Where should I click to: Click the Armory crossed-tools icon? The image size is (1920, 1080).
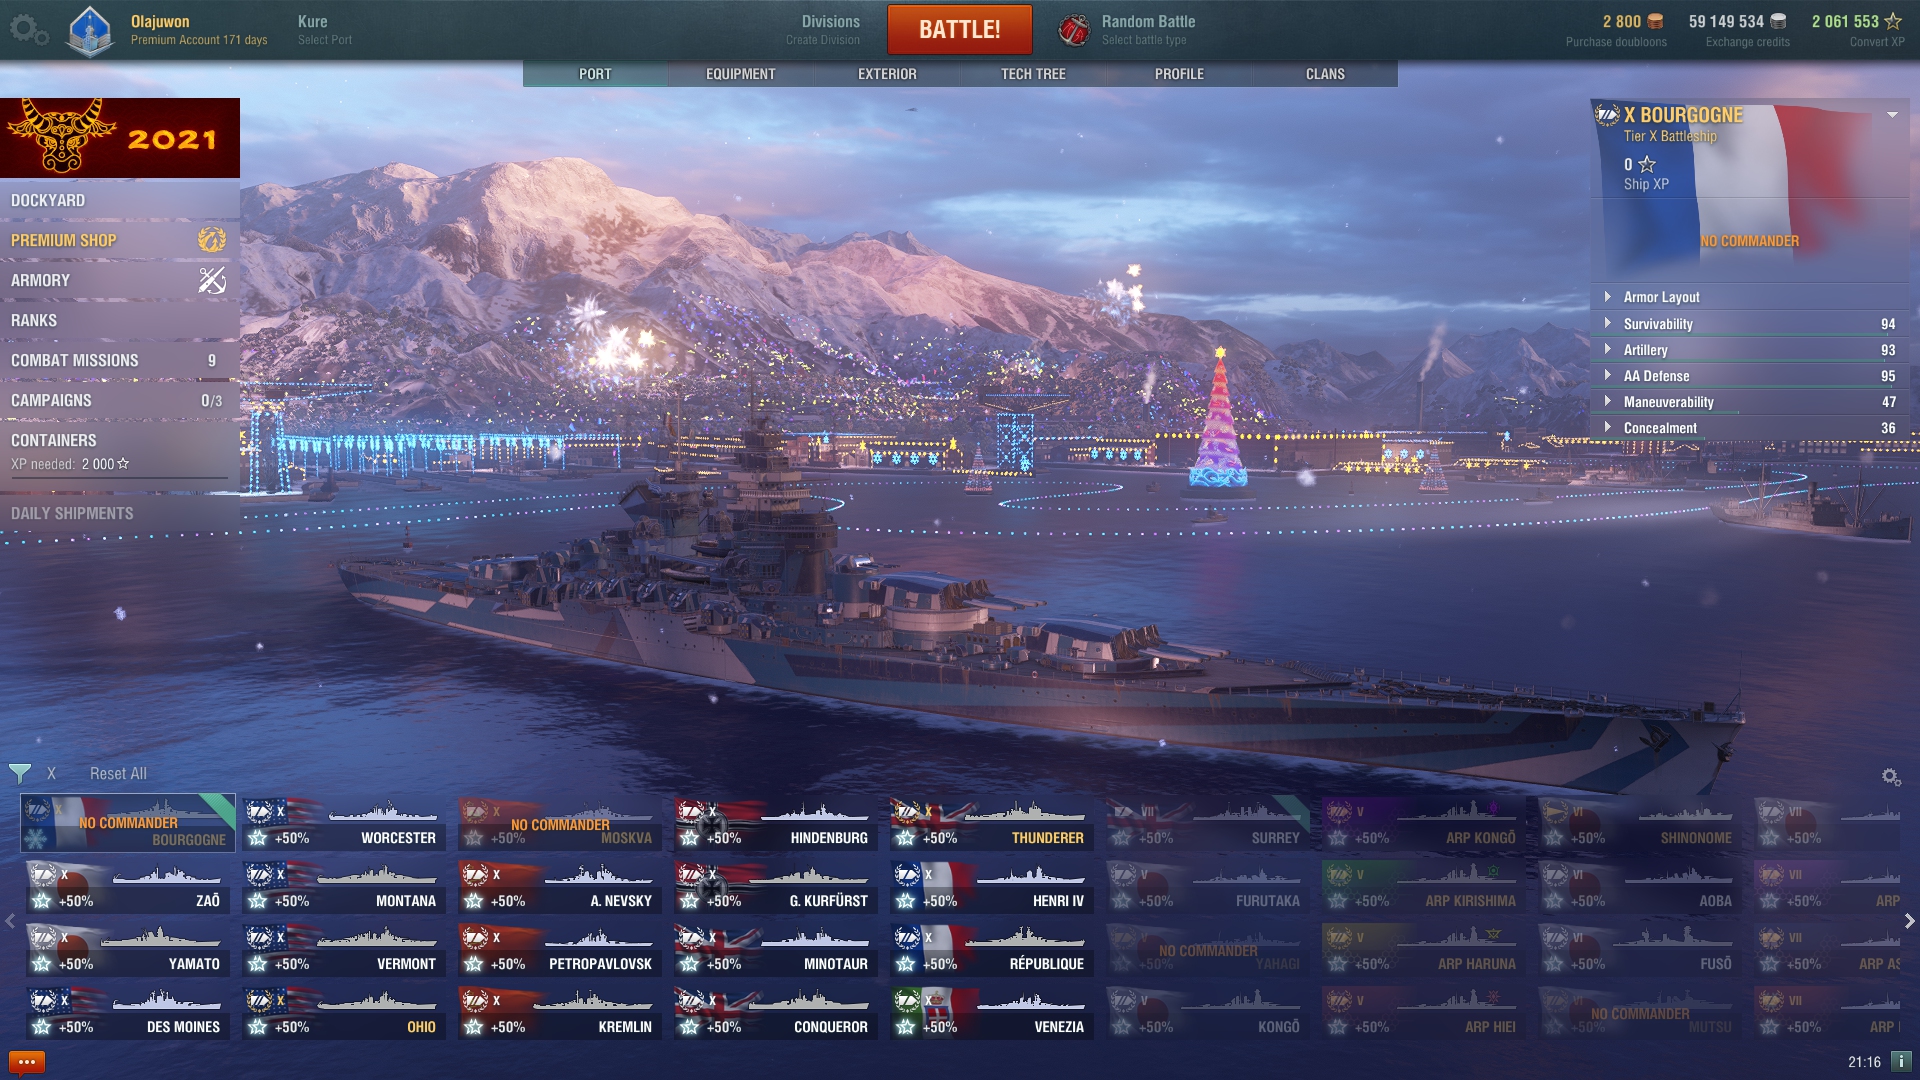tap(212, 280)
